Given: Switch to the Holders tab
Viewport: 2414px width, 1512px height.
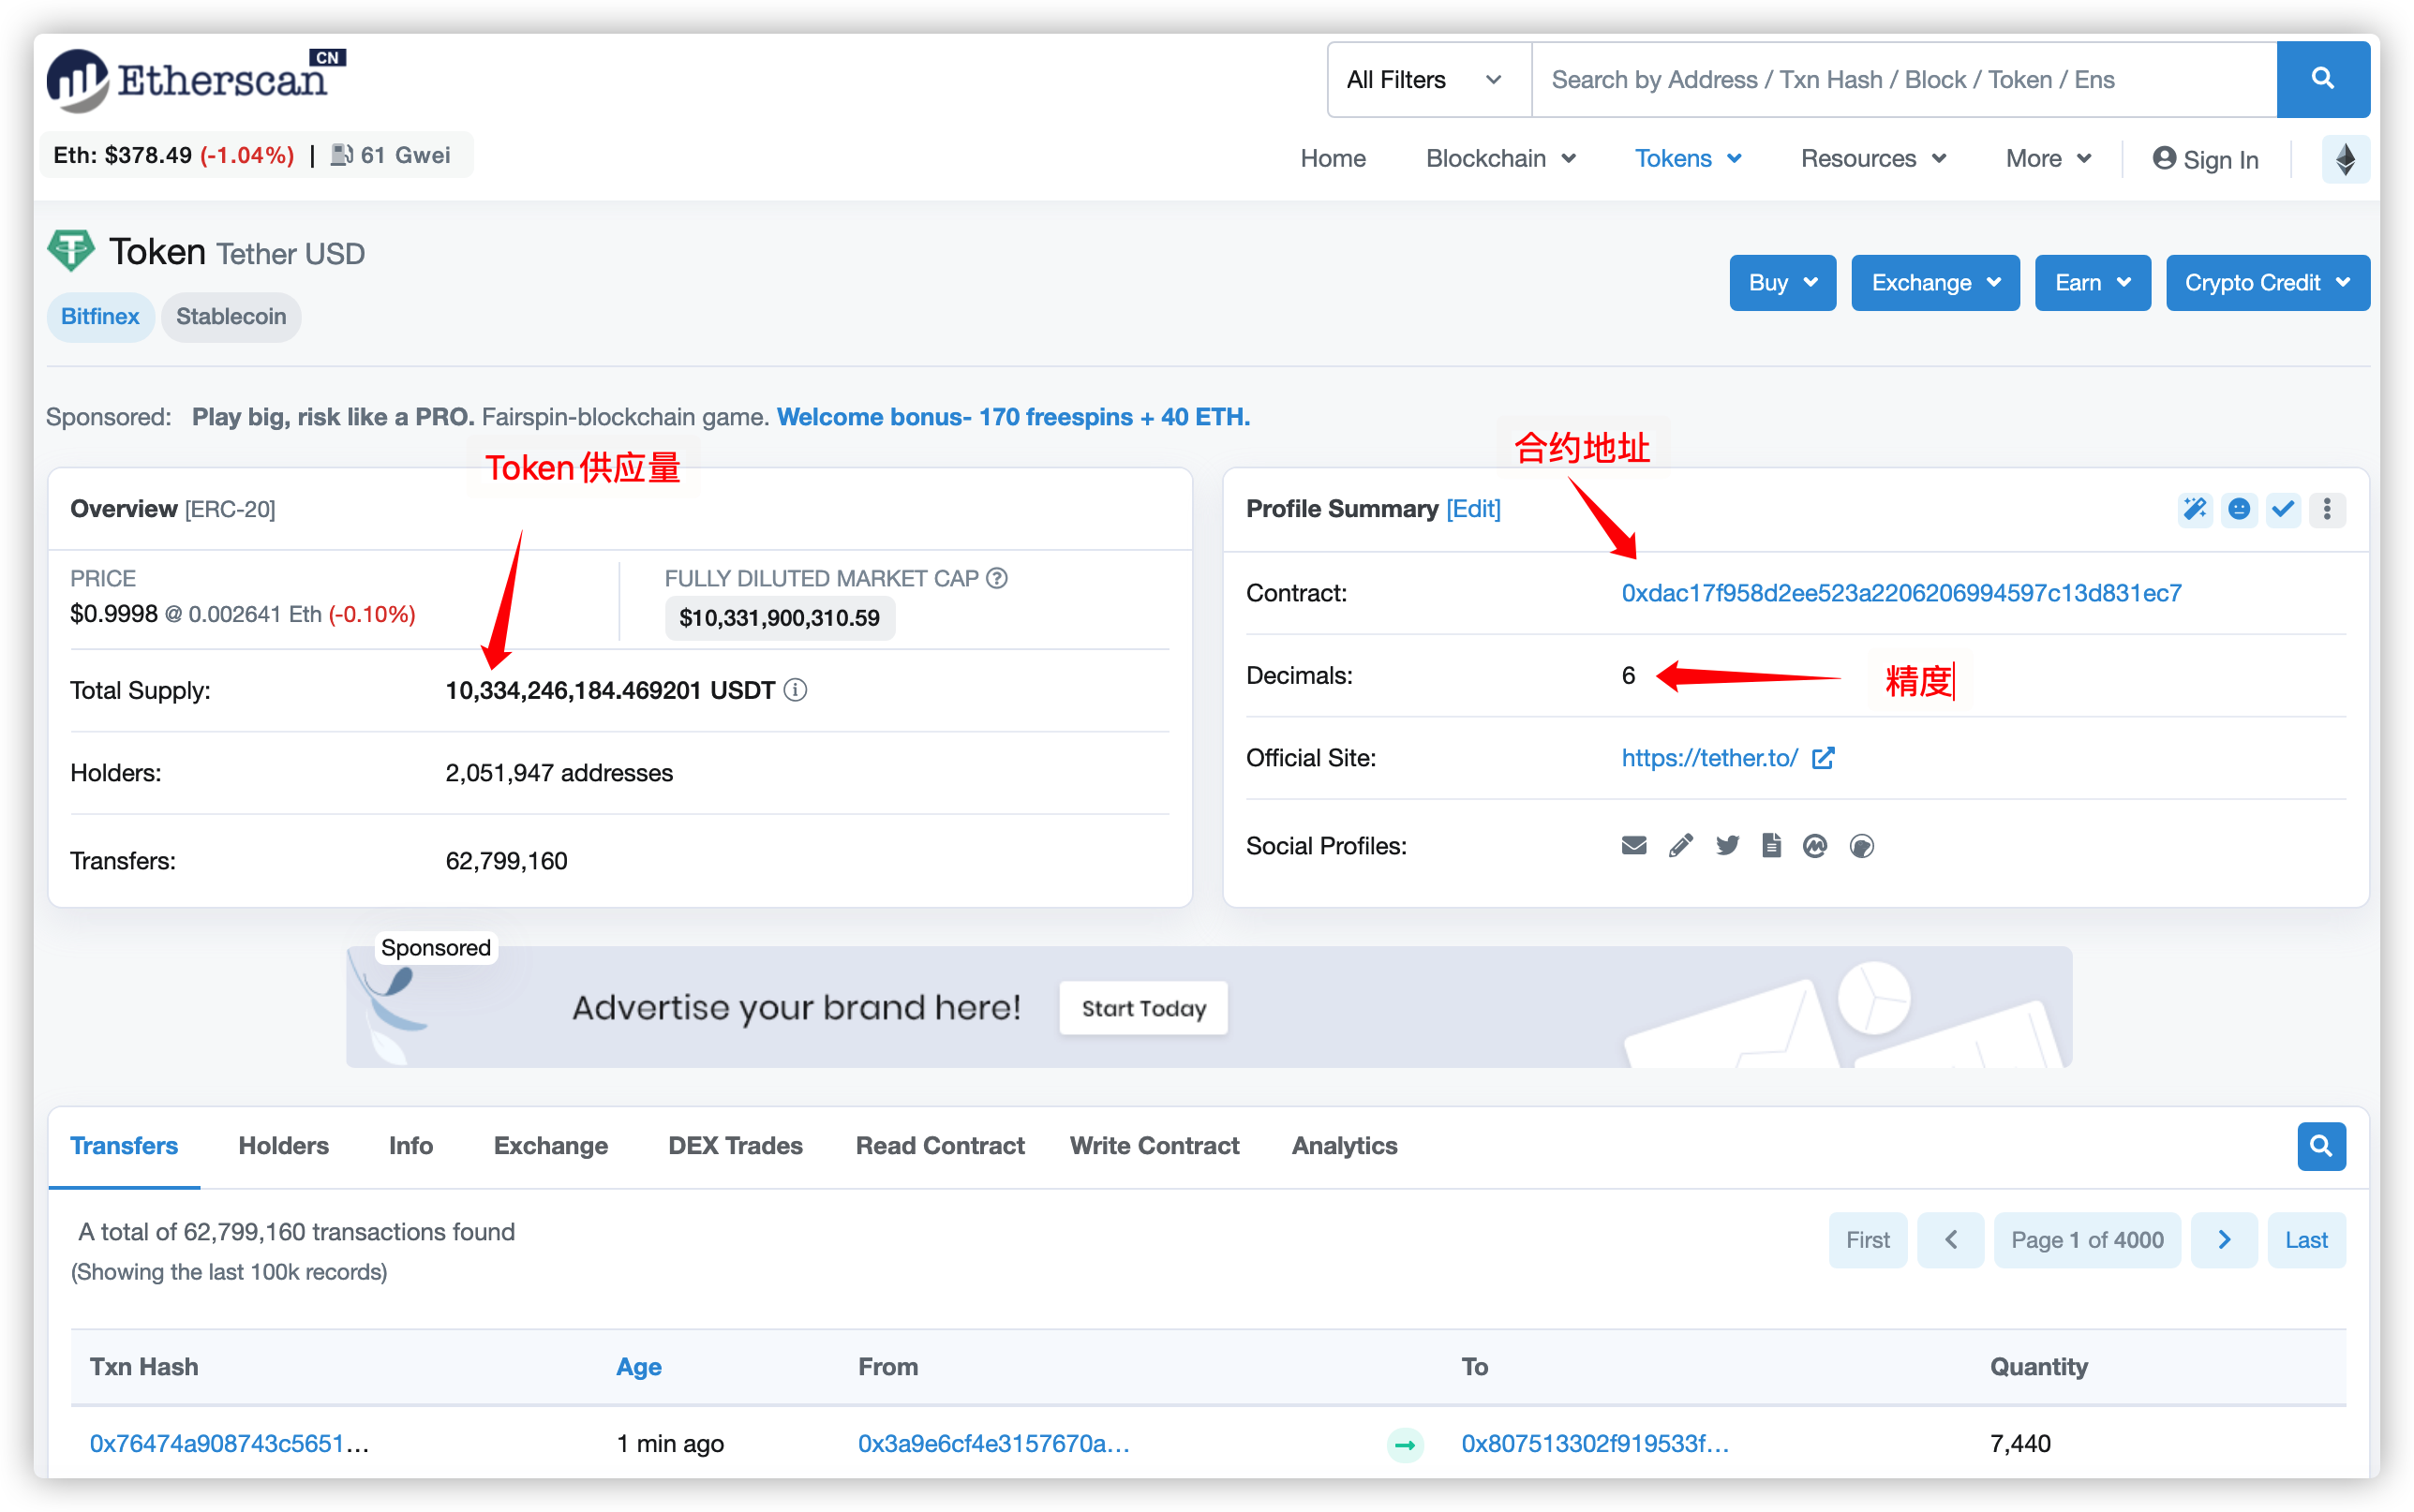Looking at the screenshot, I should (x=282, y=1147).
